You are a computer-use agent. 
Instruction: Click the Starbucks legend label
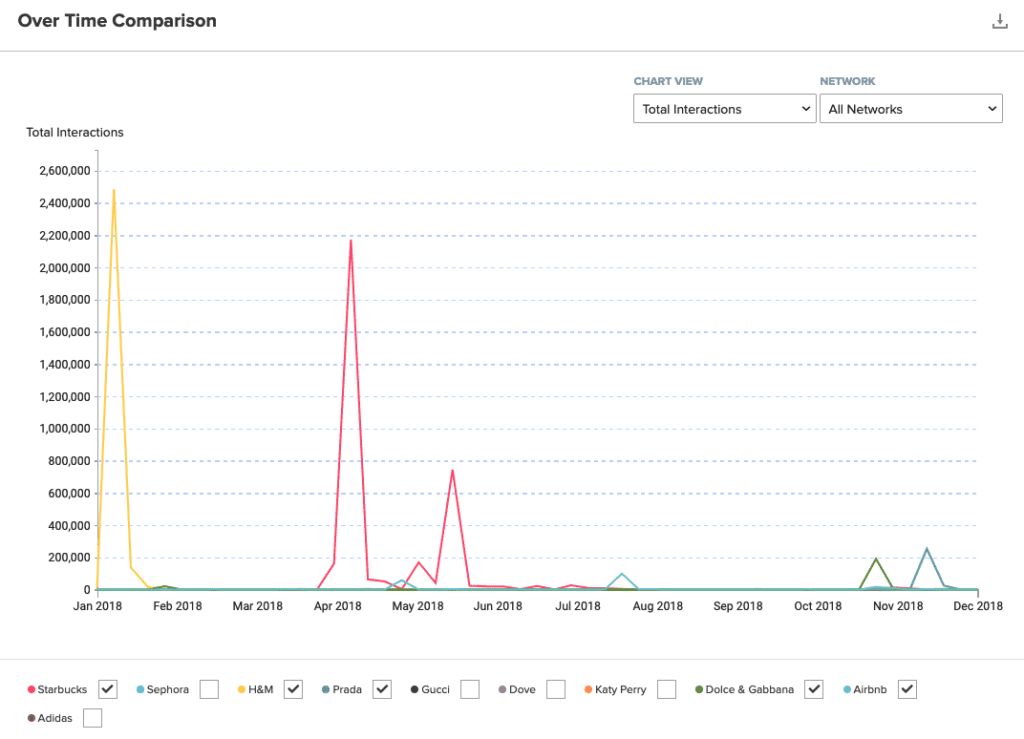tap(63, 689)
